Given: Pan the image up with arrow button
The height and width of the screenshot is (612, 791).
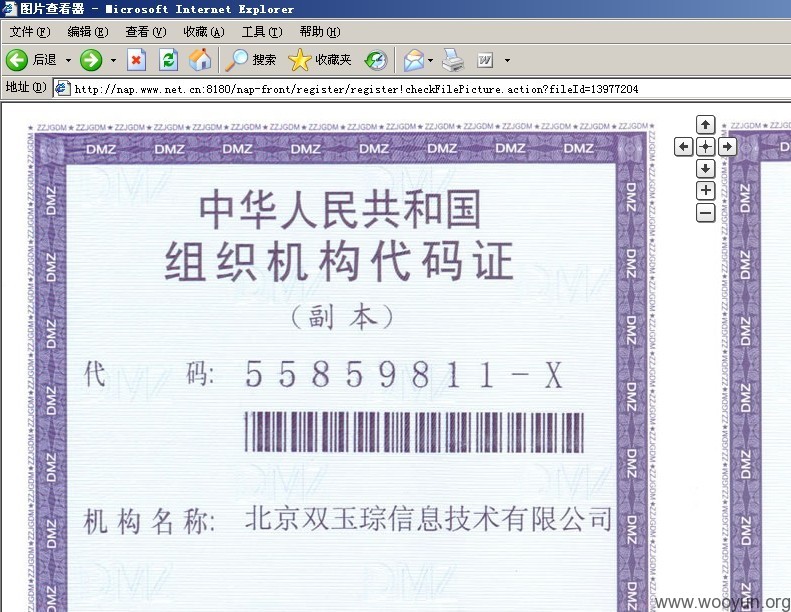Looking at the screenshot, I should tap(705, 124).
